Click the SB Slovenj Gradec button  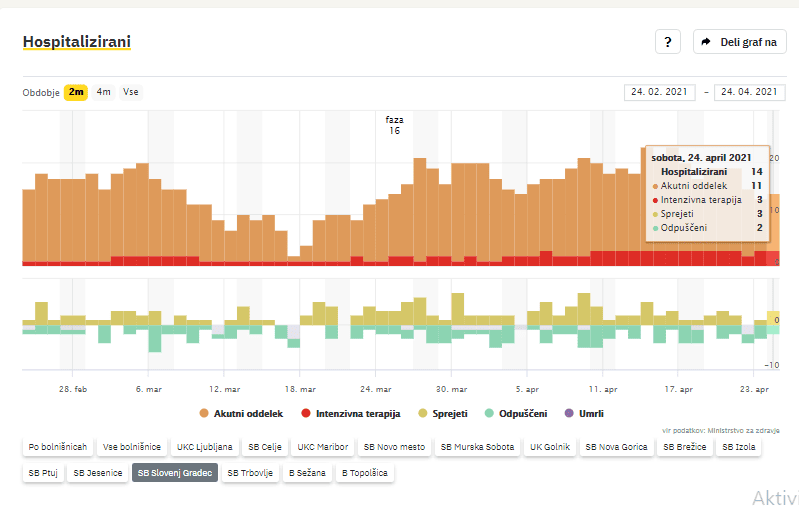tap(173, 472)
